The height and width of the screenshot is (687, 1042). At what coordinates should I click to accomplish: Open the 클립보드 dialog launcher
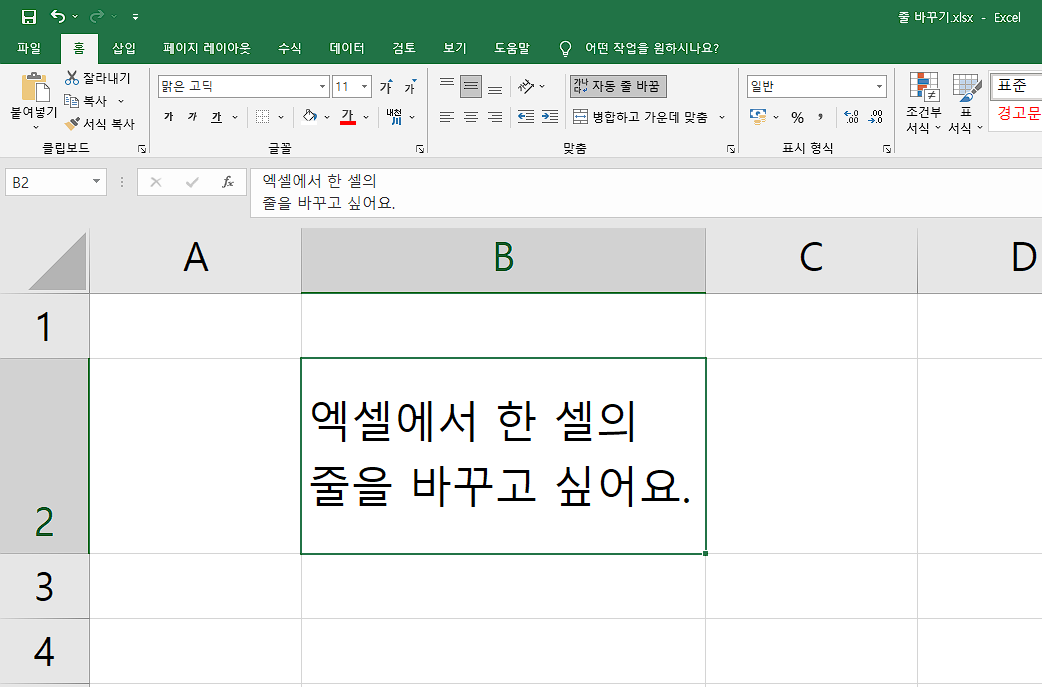[x=142, y=149]
